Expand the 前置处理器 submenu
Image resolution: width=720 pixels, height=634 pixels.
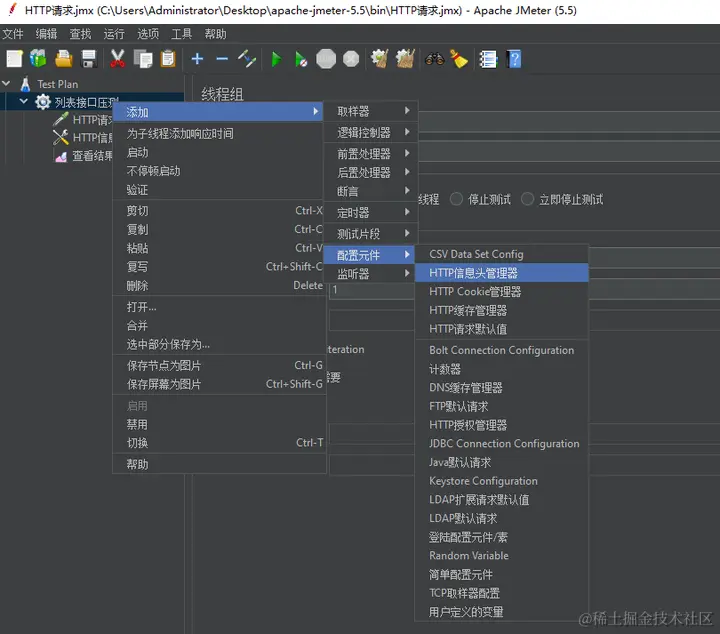[371, 153]
